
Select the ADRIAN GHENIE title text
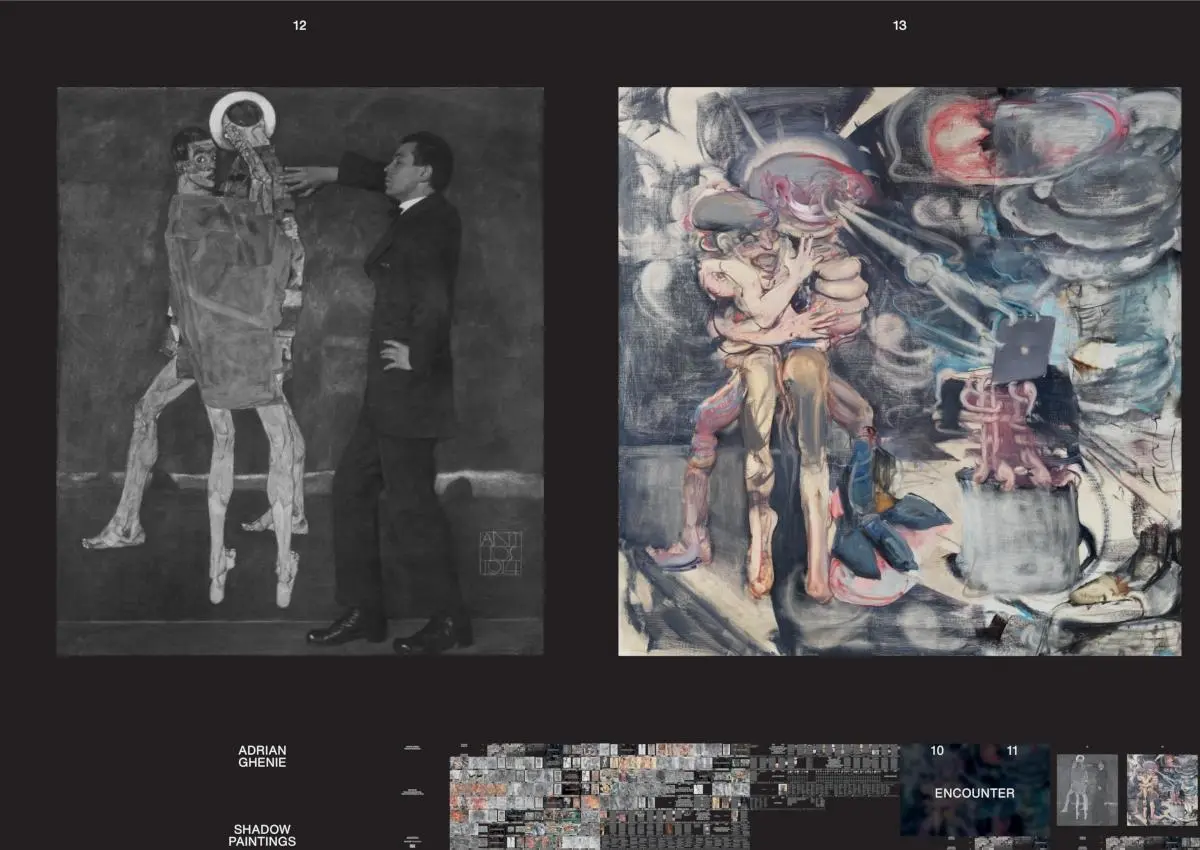(x=262, y=756)
